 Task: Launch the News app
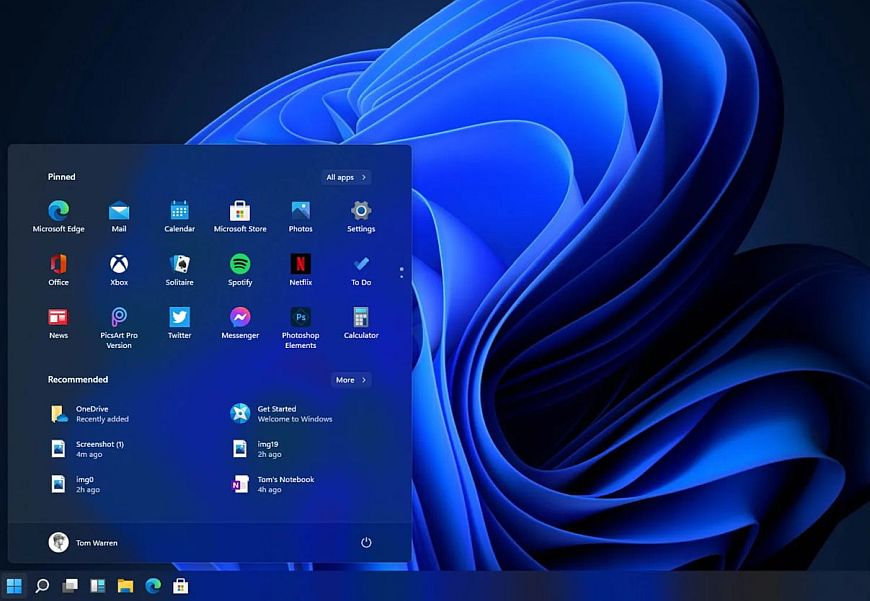(x=58, y=323)
